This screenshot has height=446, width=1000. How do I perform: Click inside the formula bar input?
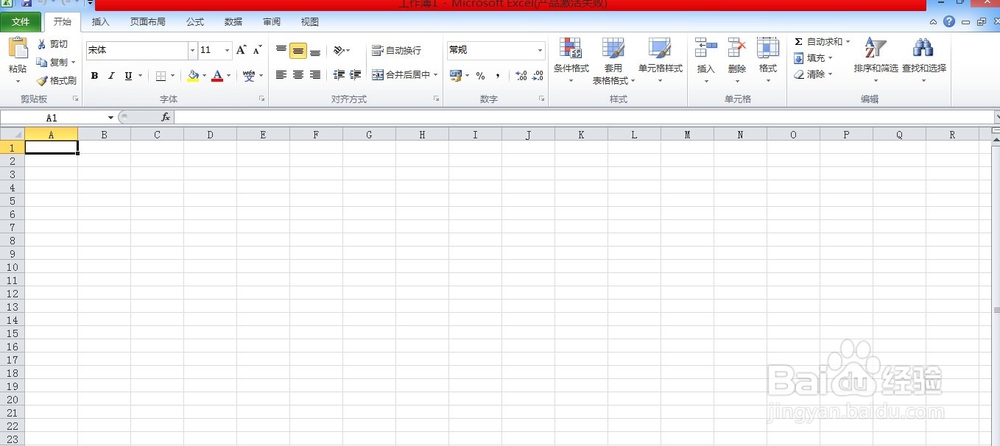[x=584, y=117]
